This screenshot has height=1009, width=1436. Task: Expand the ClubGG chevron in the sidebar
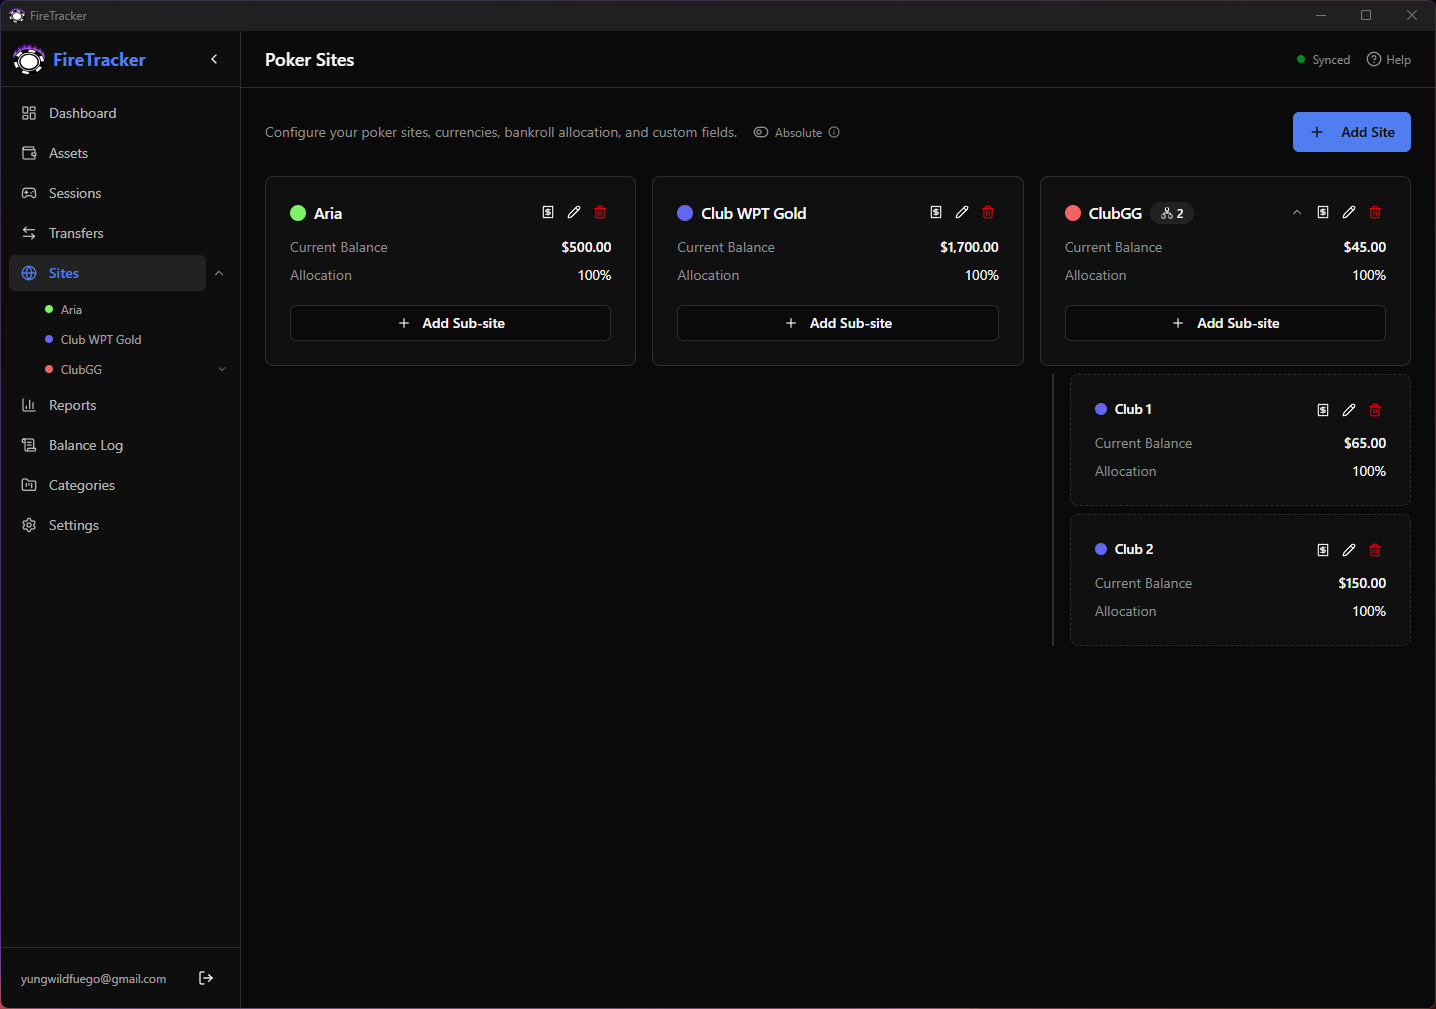tap(222, 369)
